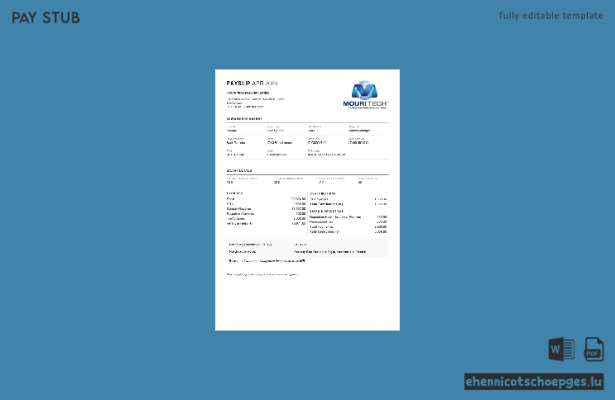Viewport: 615px width, 400px height.
Task: Click the MOURI TECH logo wordmark
Action: pyautogui.click(x=365, y=104)
